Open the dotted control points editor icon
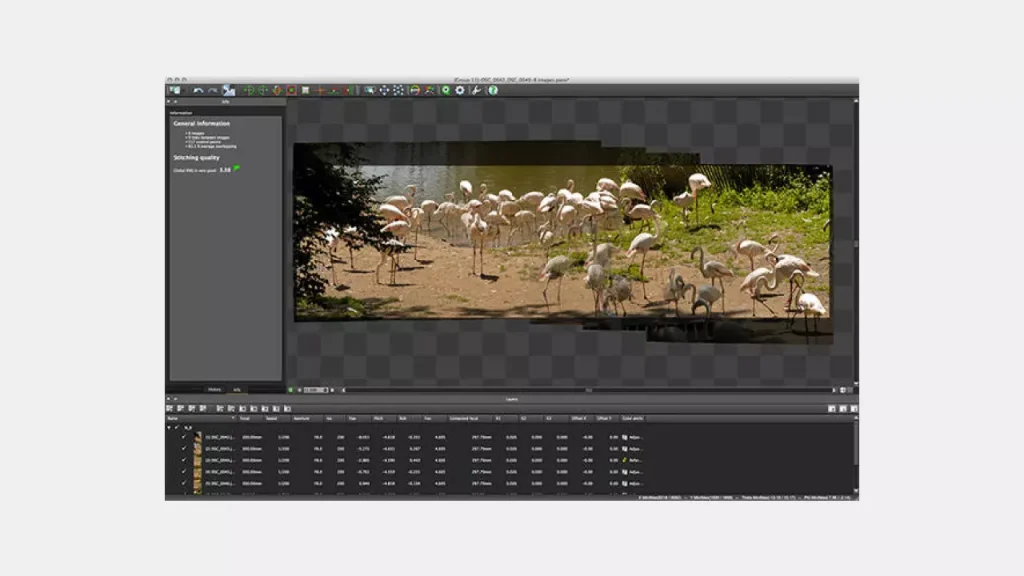This screenshot has height=576, width=1024. [x=398, y=90]
